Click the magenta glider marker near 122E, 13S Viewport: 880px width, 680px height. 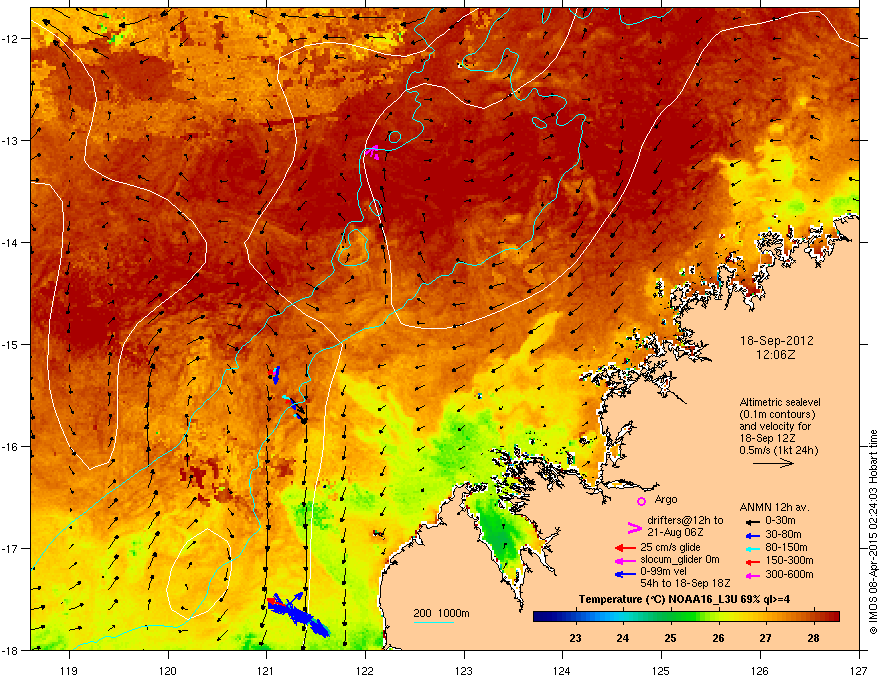[x=373, y=151]
